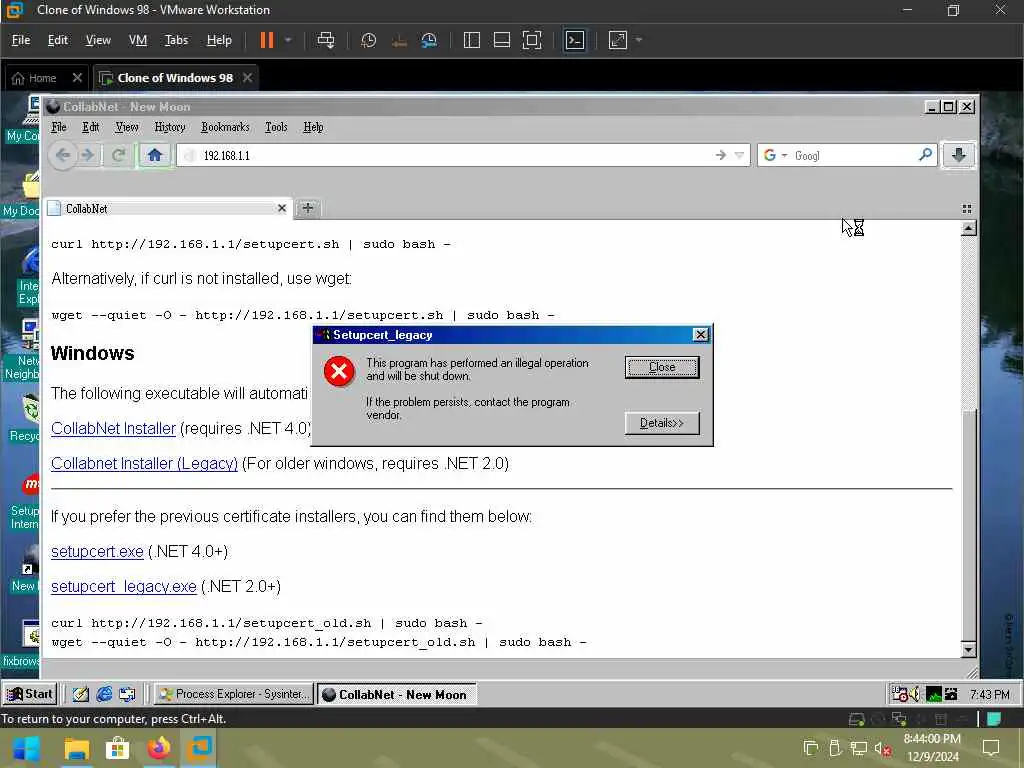The image size is (1024, 768).
Task: Open VMware VM menu
Action: tap(138, 40)
